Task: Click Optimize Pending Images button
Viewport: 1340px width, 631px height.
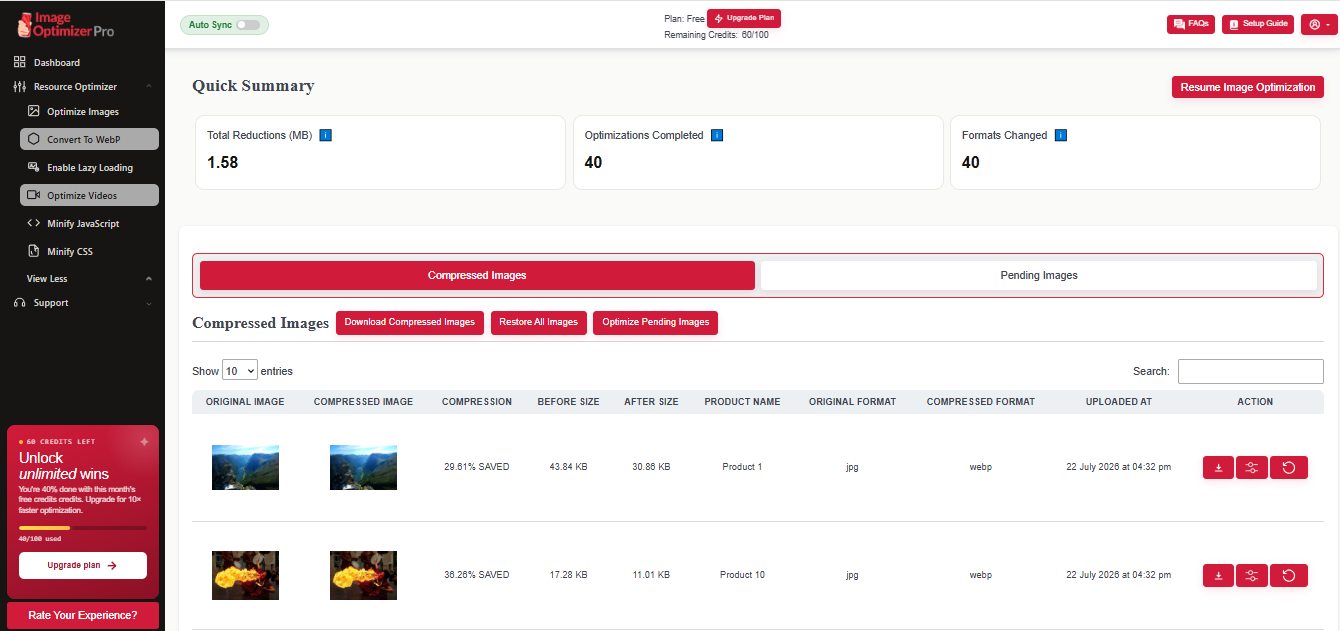Action: click(656, 323)
